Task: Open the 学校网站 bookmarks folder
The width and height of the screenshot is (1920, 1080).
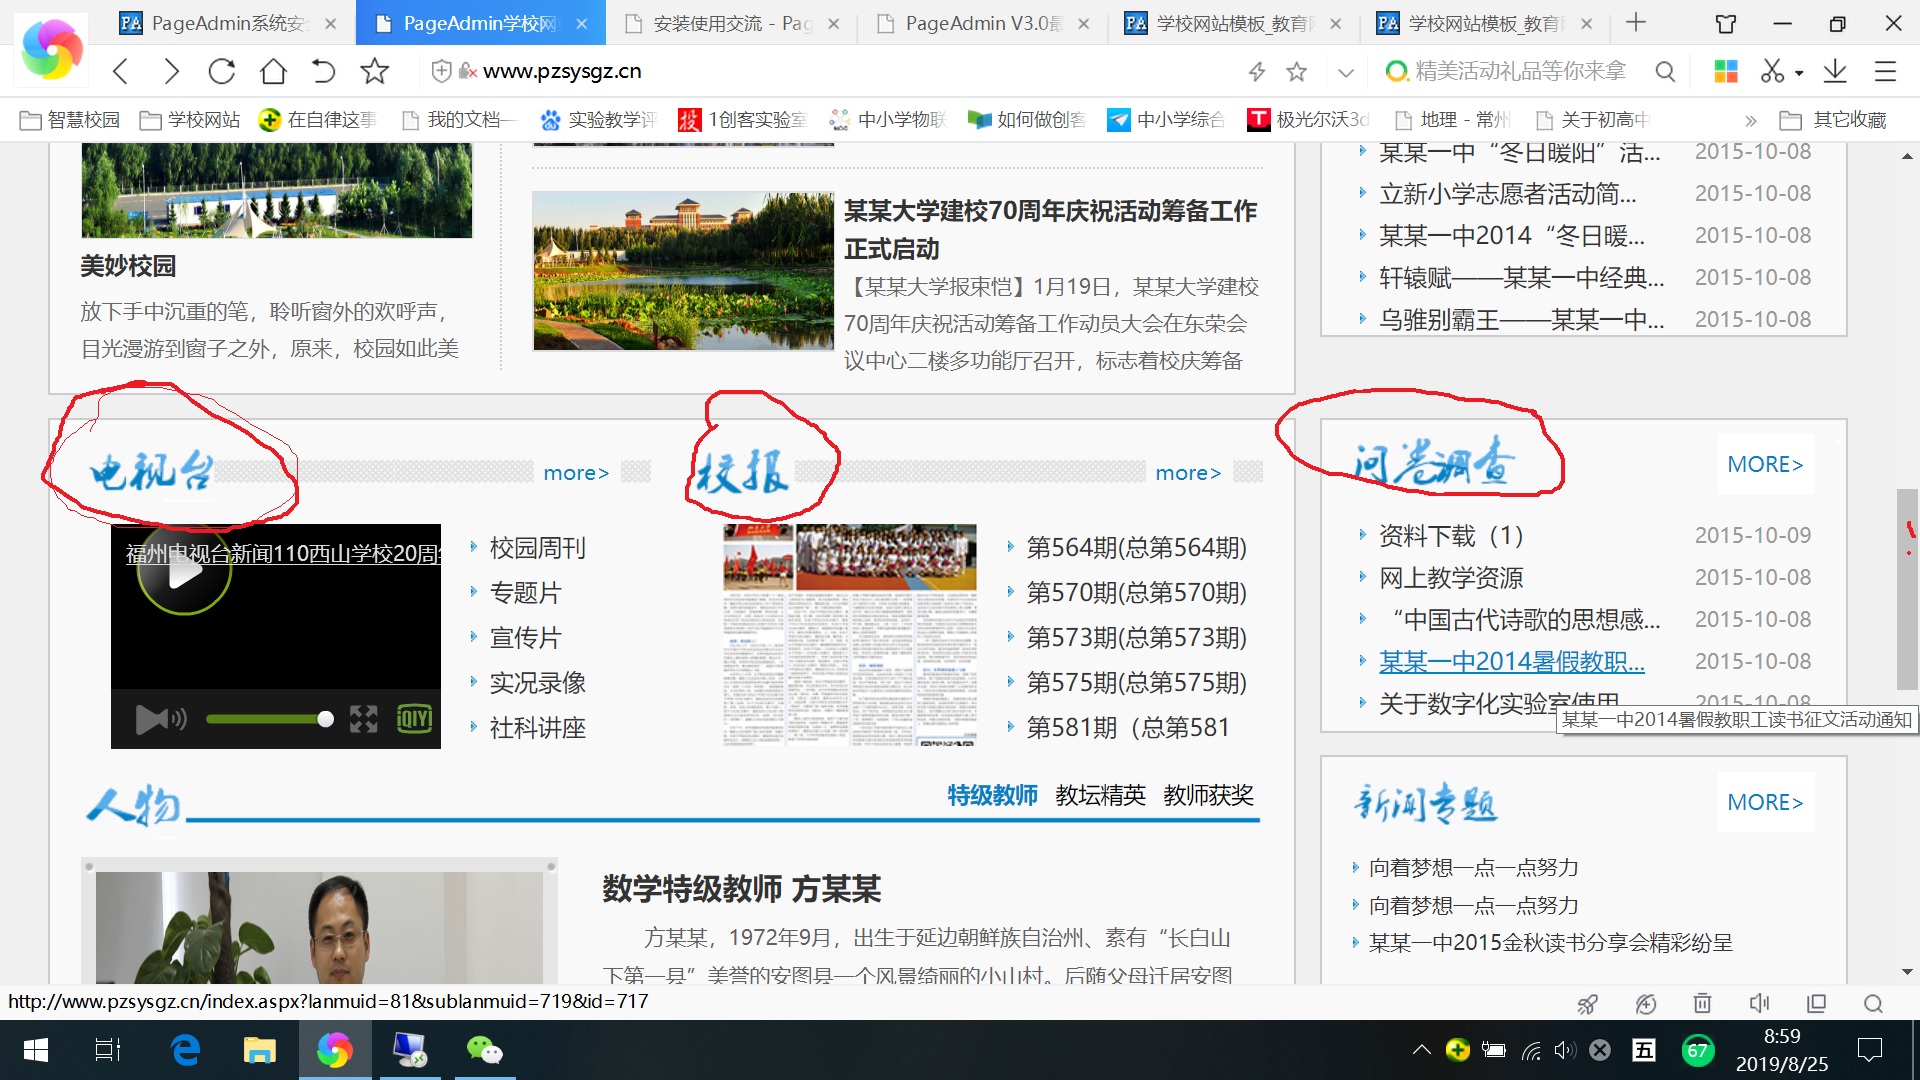Action: (190, 120)
